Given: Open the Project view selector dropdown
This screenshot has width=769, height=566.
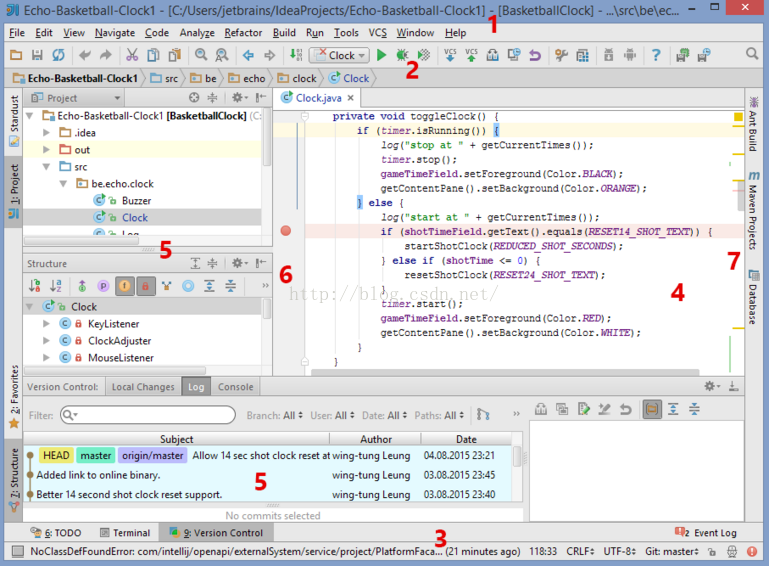Looking at the screenshot, I should [x=76, y=98].
